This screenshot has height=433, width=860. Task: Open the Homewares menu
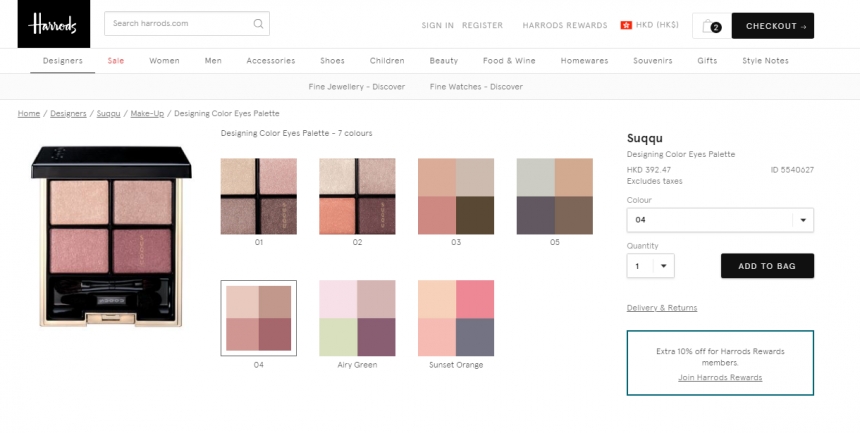coord(584,61)
